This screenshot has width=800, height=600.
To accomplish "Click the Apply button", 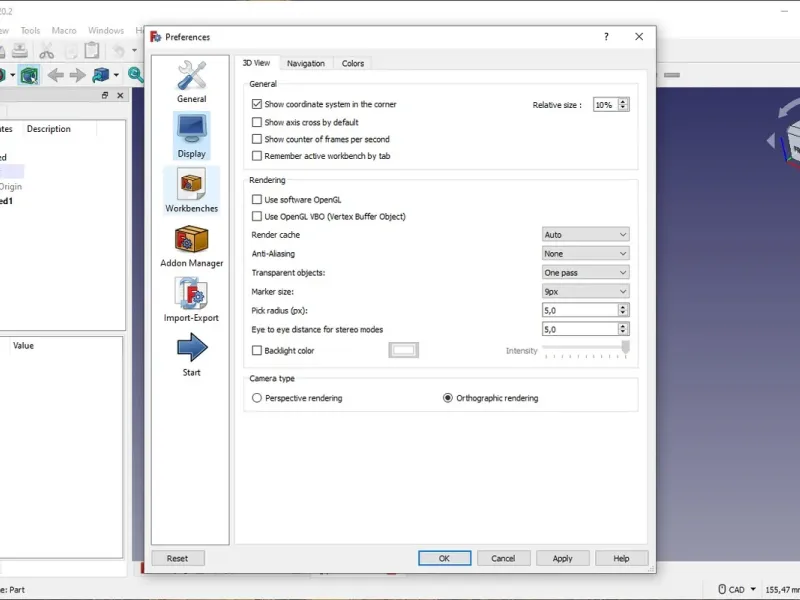I will (562, 558).
